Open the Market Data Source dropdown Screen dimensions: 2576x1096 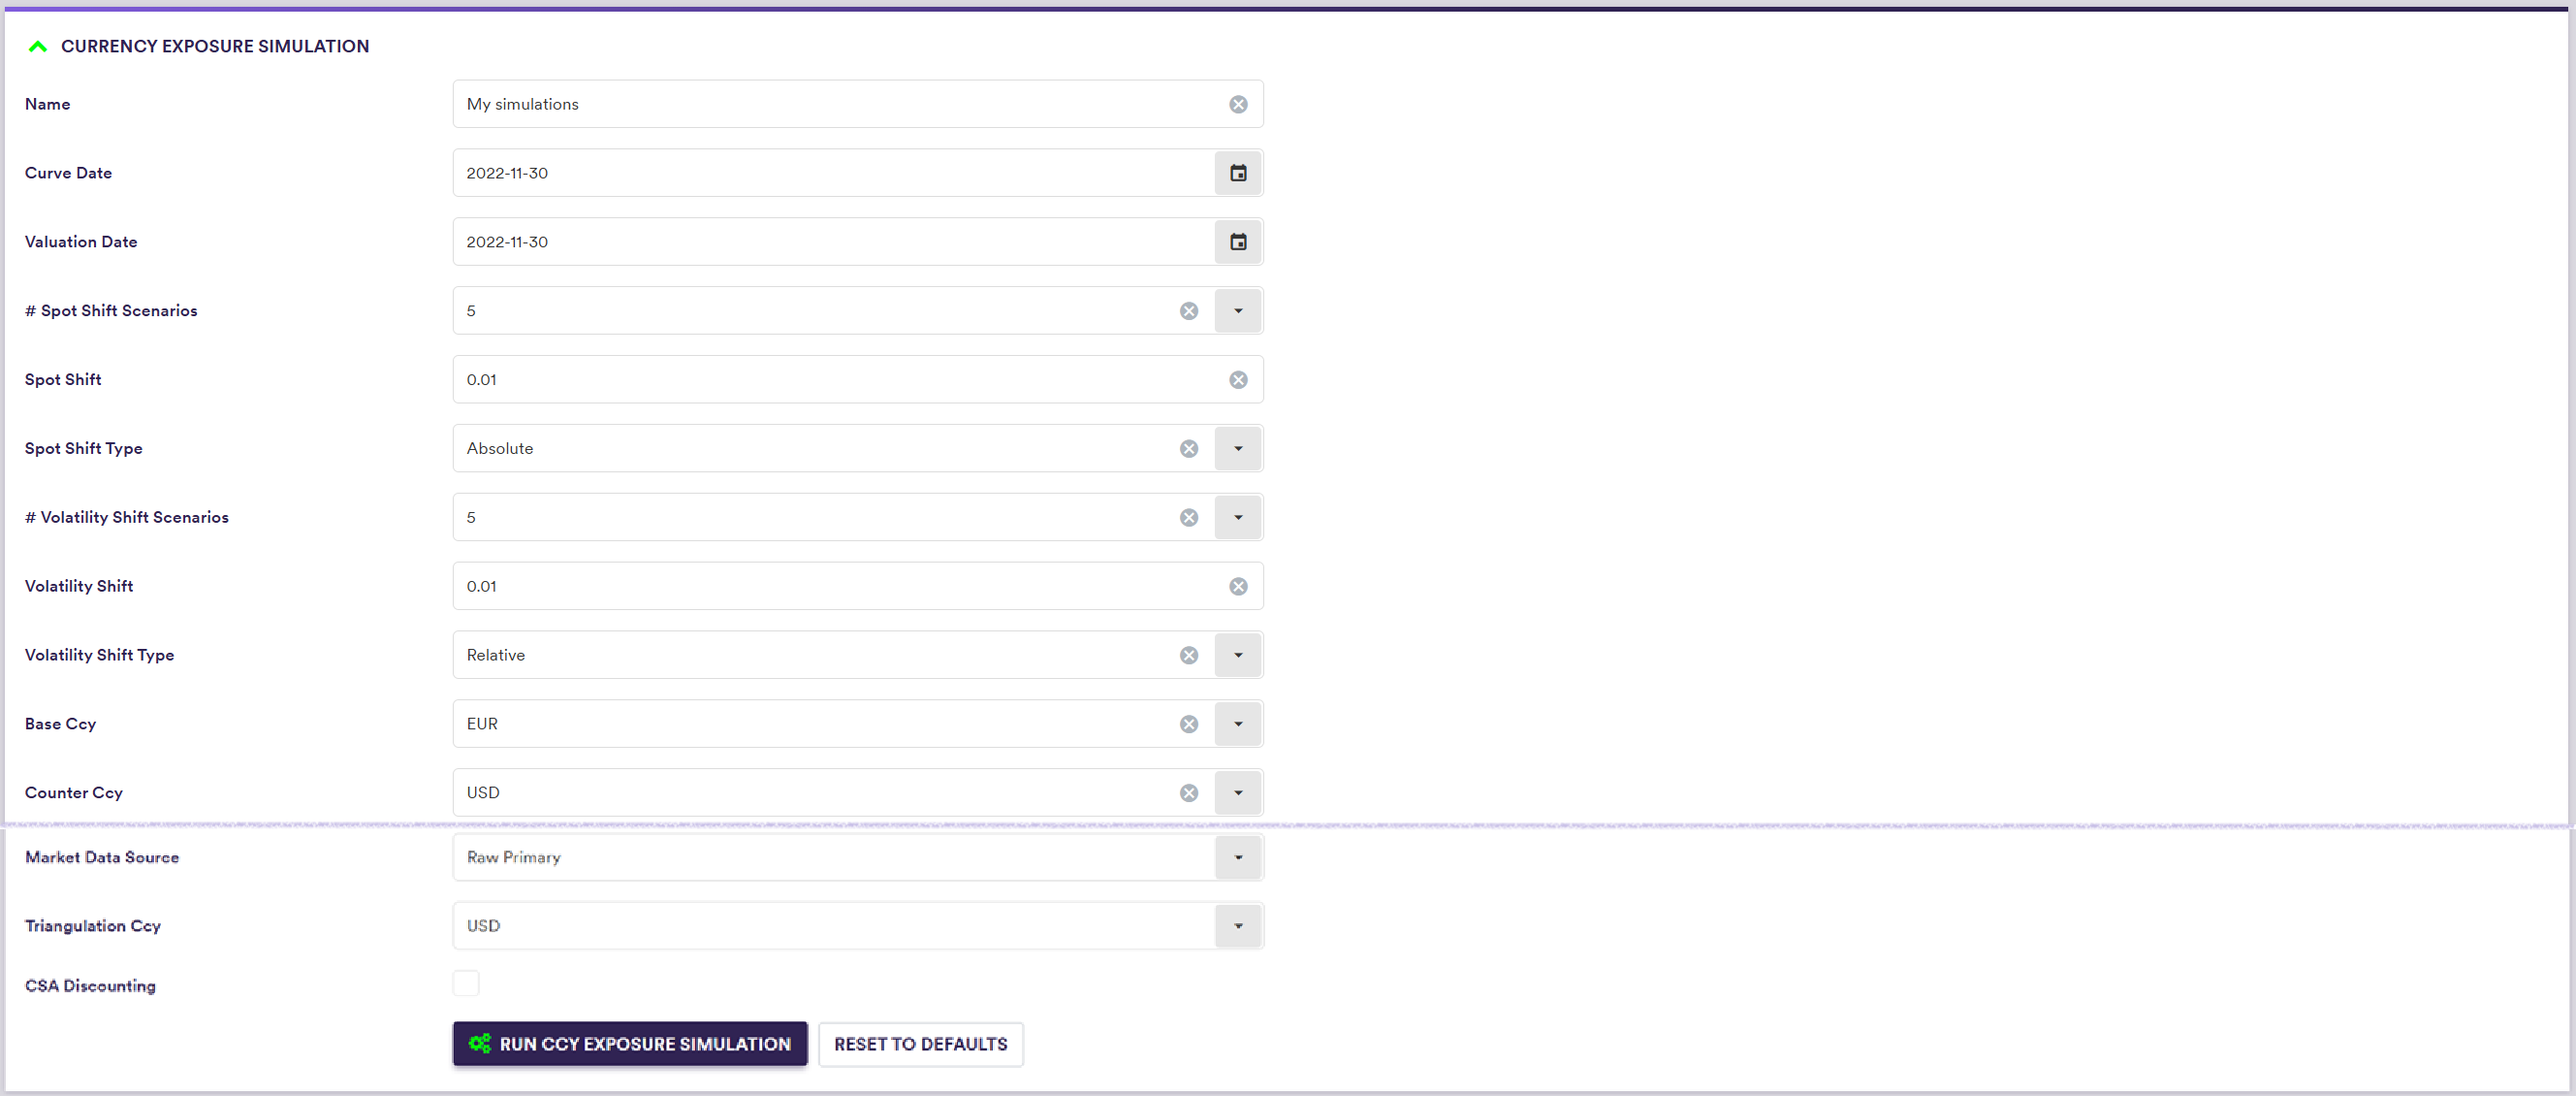click(1238, 857)
